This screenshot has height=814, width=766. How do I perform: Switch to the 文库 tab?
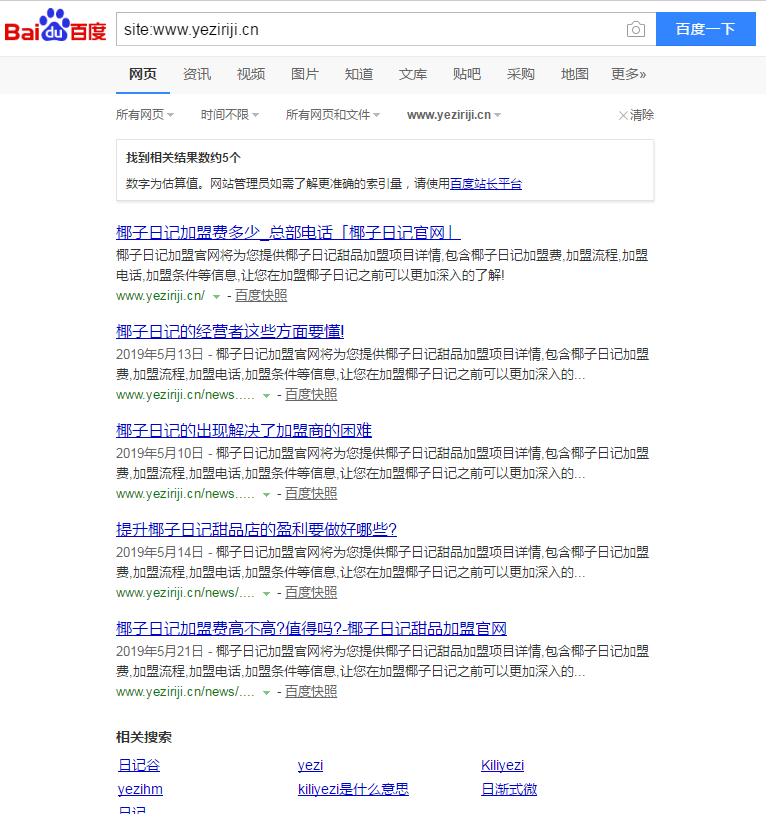click(413, 74)
